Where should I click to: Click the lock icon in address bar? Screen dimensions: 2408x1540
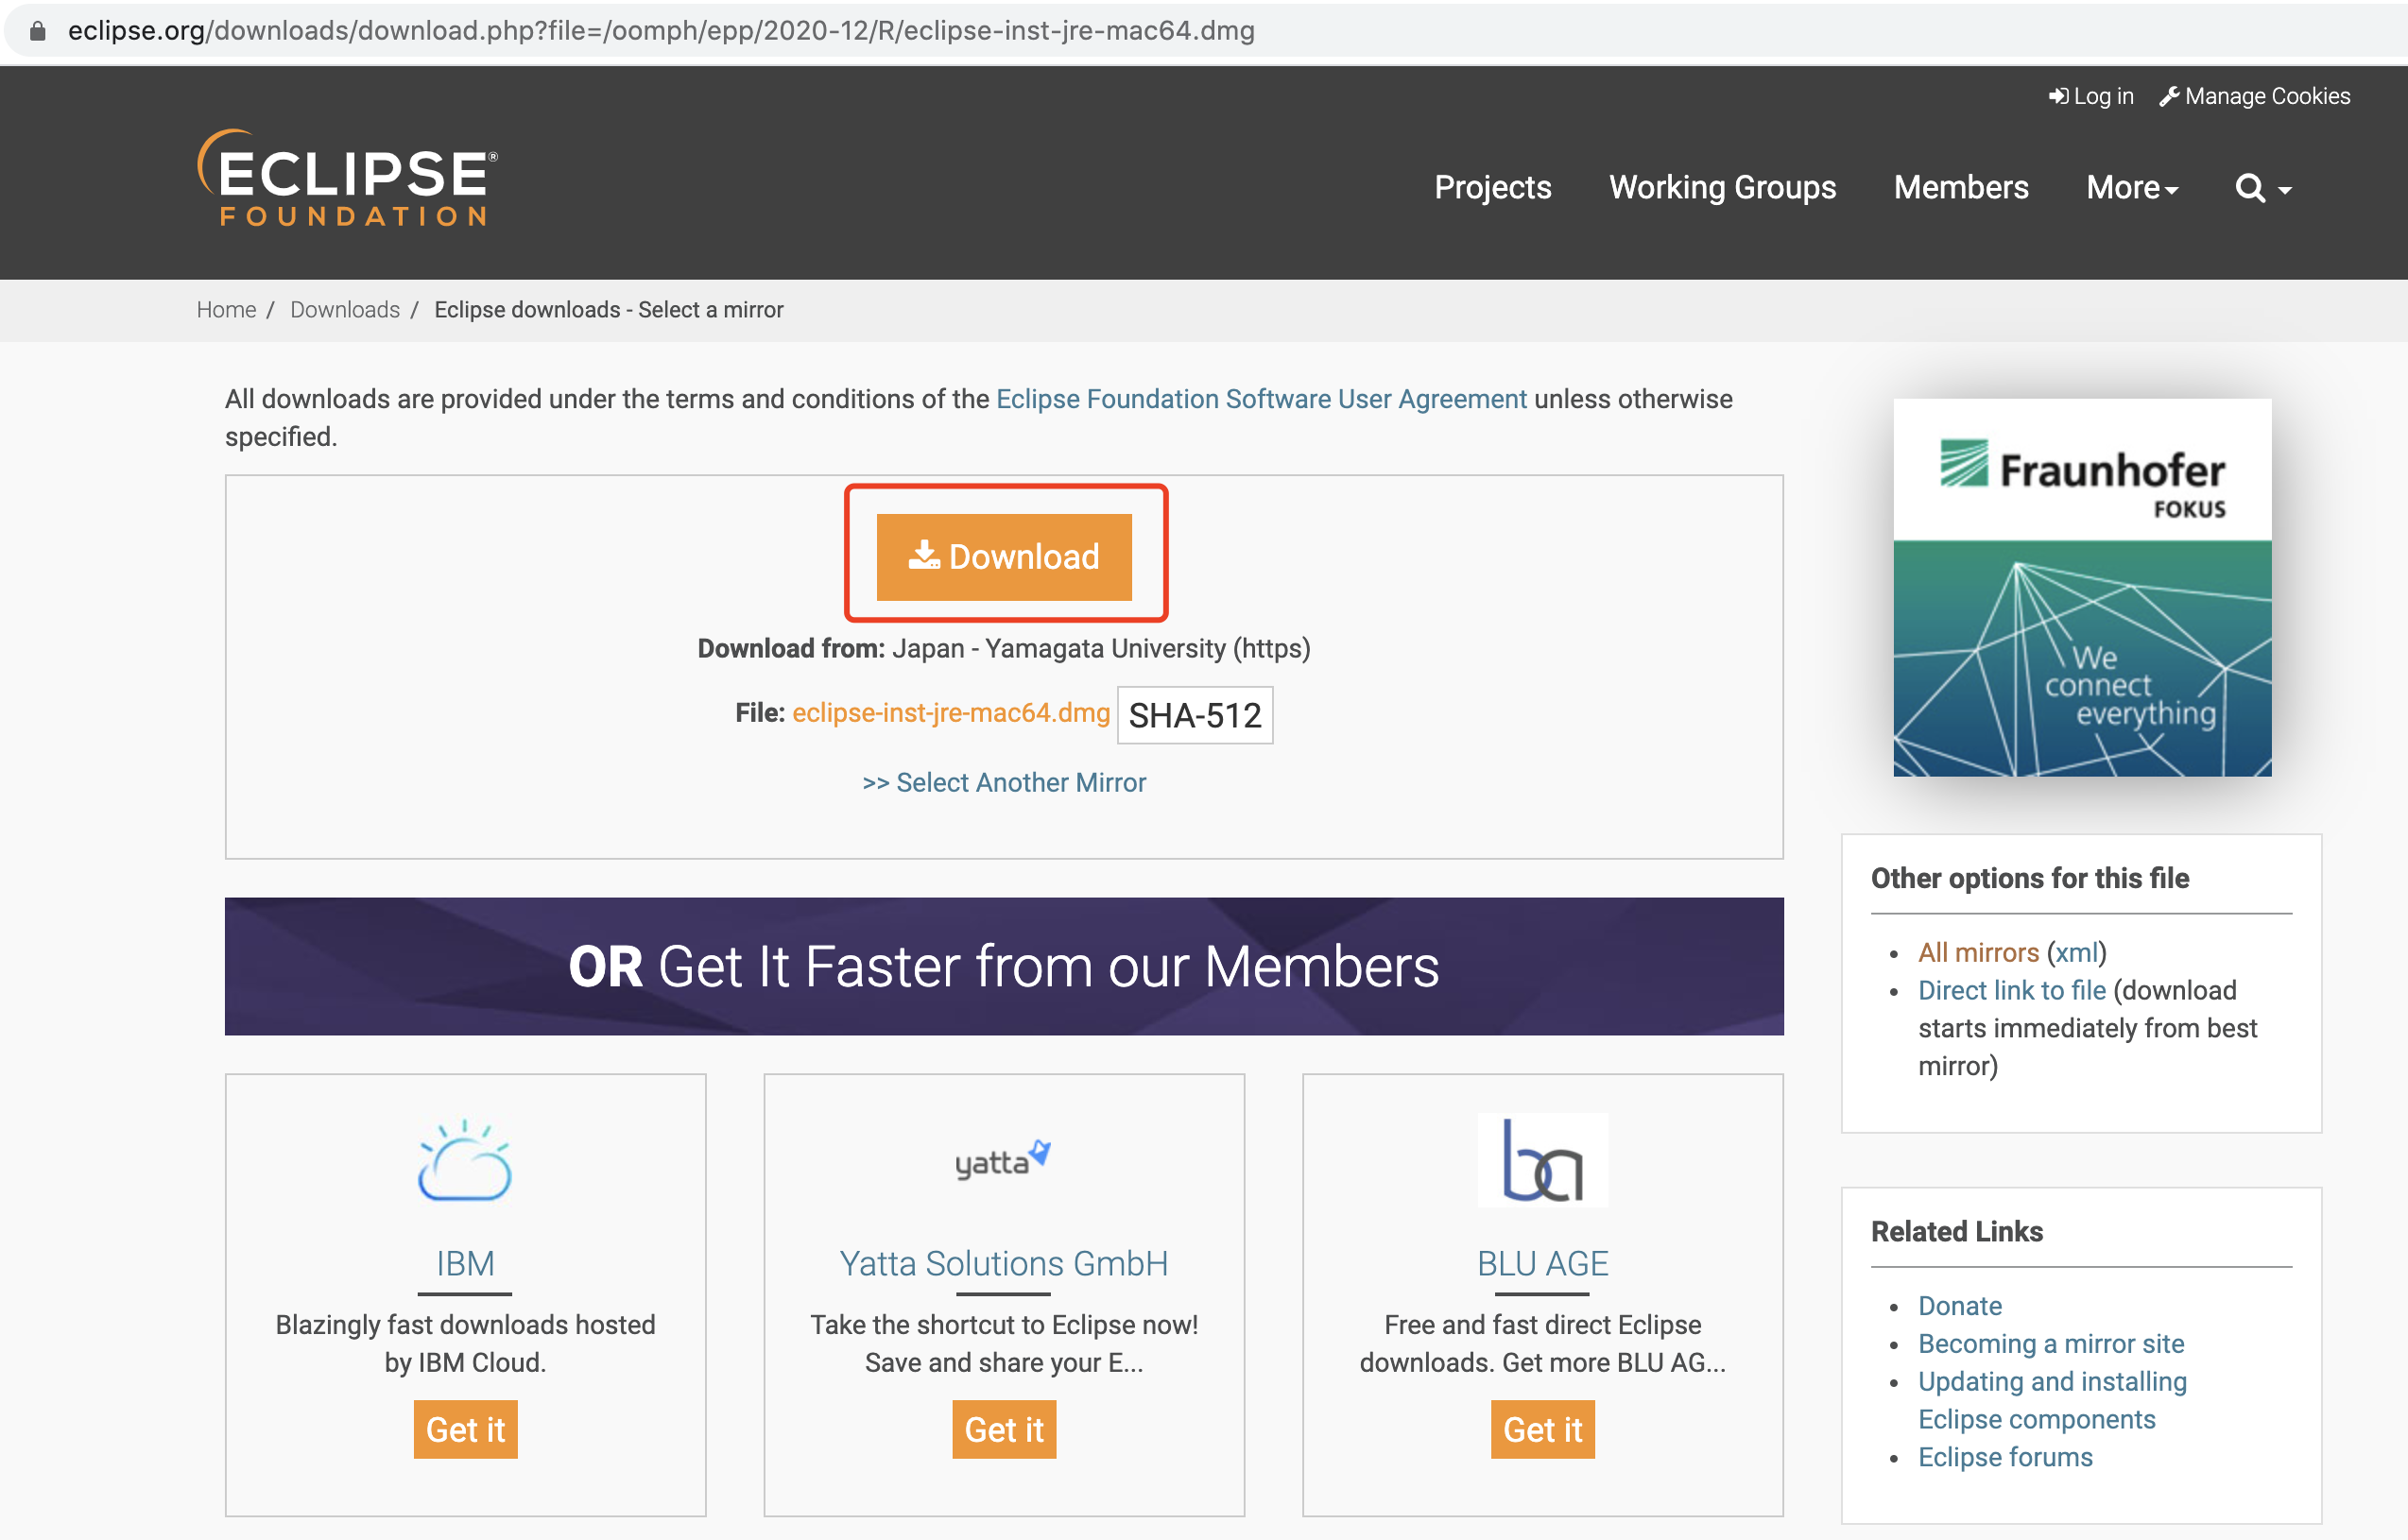(38, 31)
